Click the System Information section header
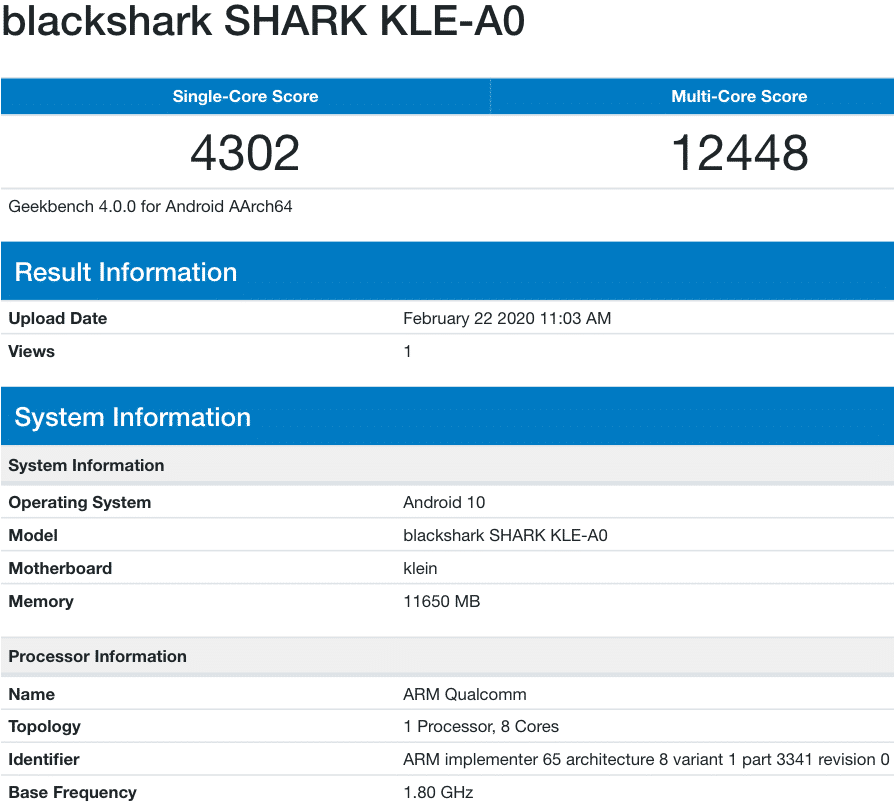 (134, 416)
